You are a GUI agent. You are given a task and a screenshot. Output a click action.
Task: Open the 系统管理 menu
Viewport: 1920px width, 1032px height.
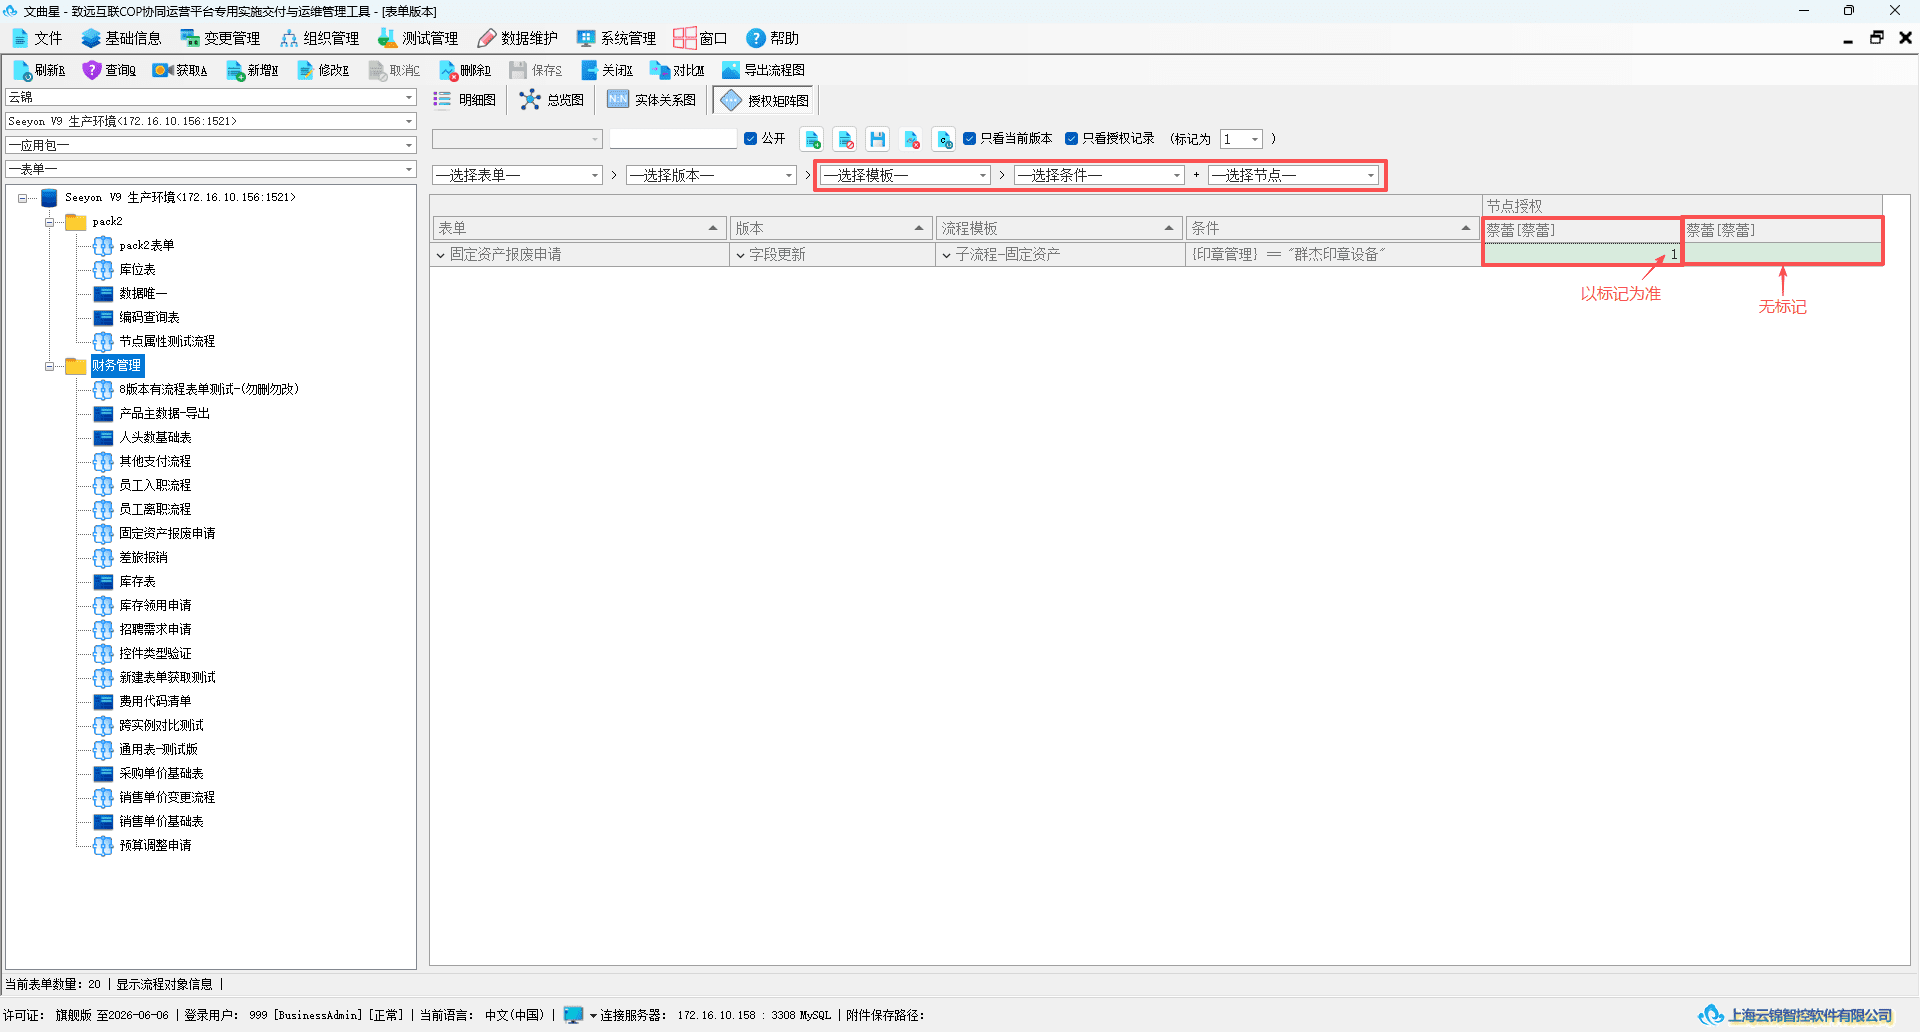coord(616,38)
